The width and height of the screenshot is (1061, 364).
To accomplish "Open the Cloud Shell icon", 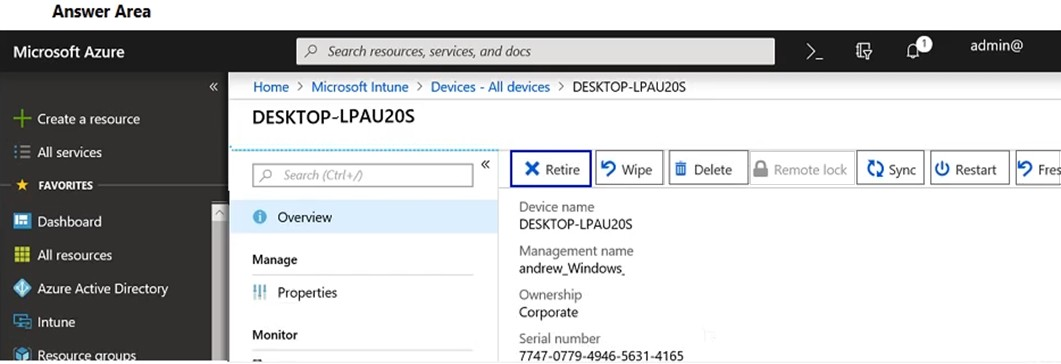I will pos(815,51).
